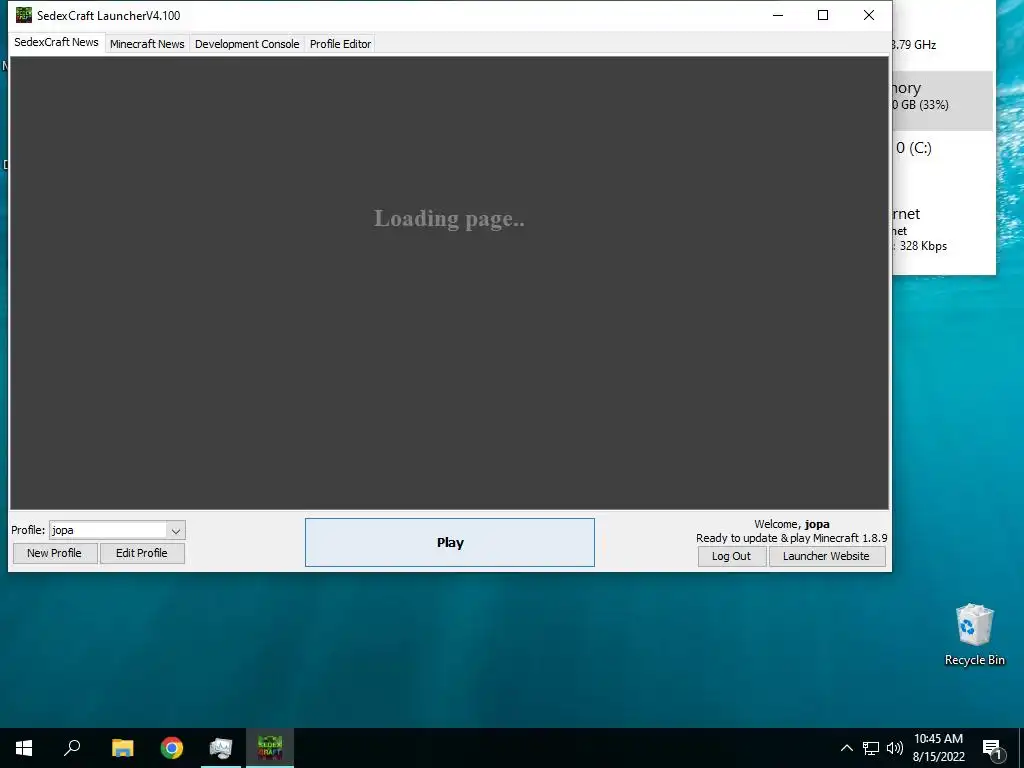
Task: Open the Windows Start menu
Action: pyautogui.click(x=24, y=748)
